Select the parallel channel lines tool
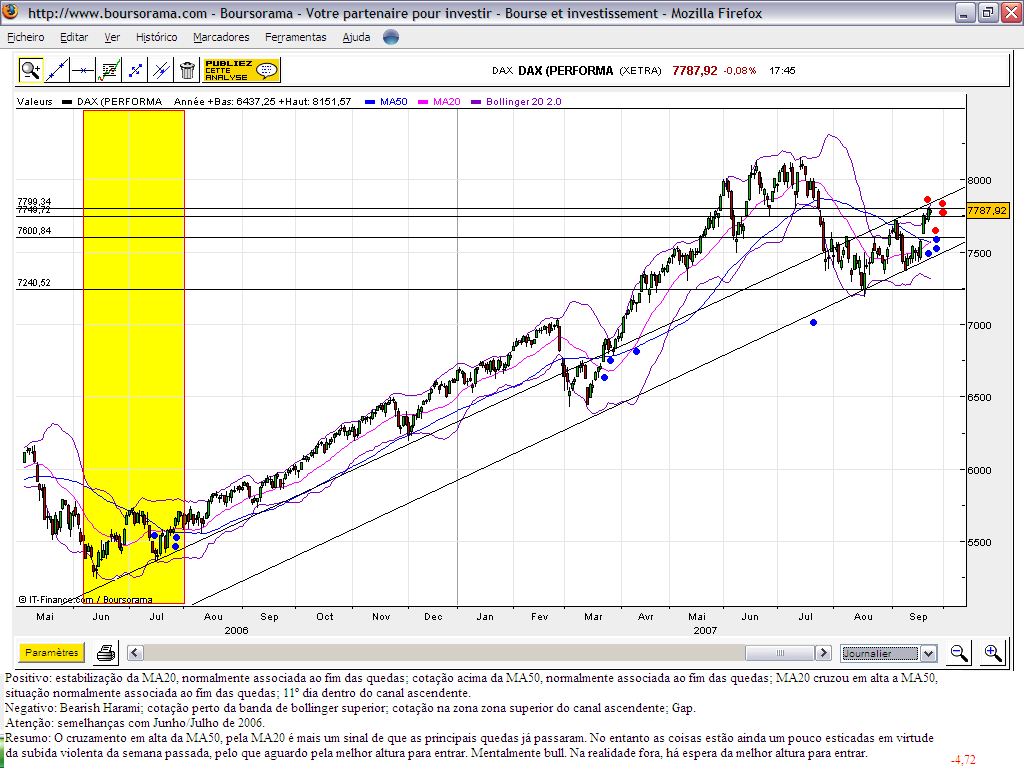Viewport: 1024px width, 768px height. [x=161, y=70]
